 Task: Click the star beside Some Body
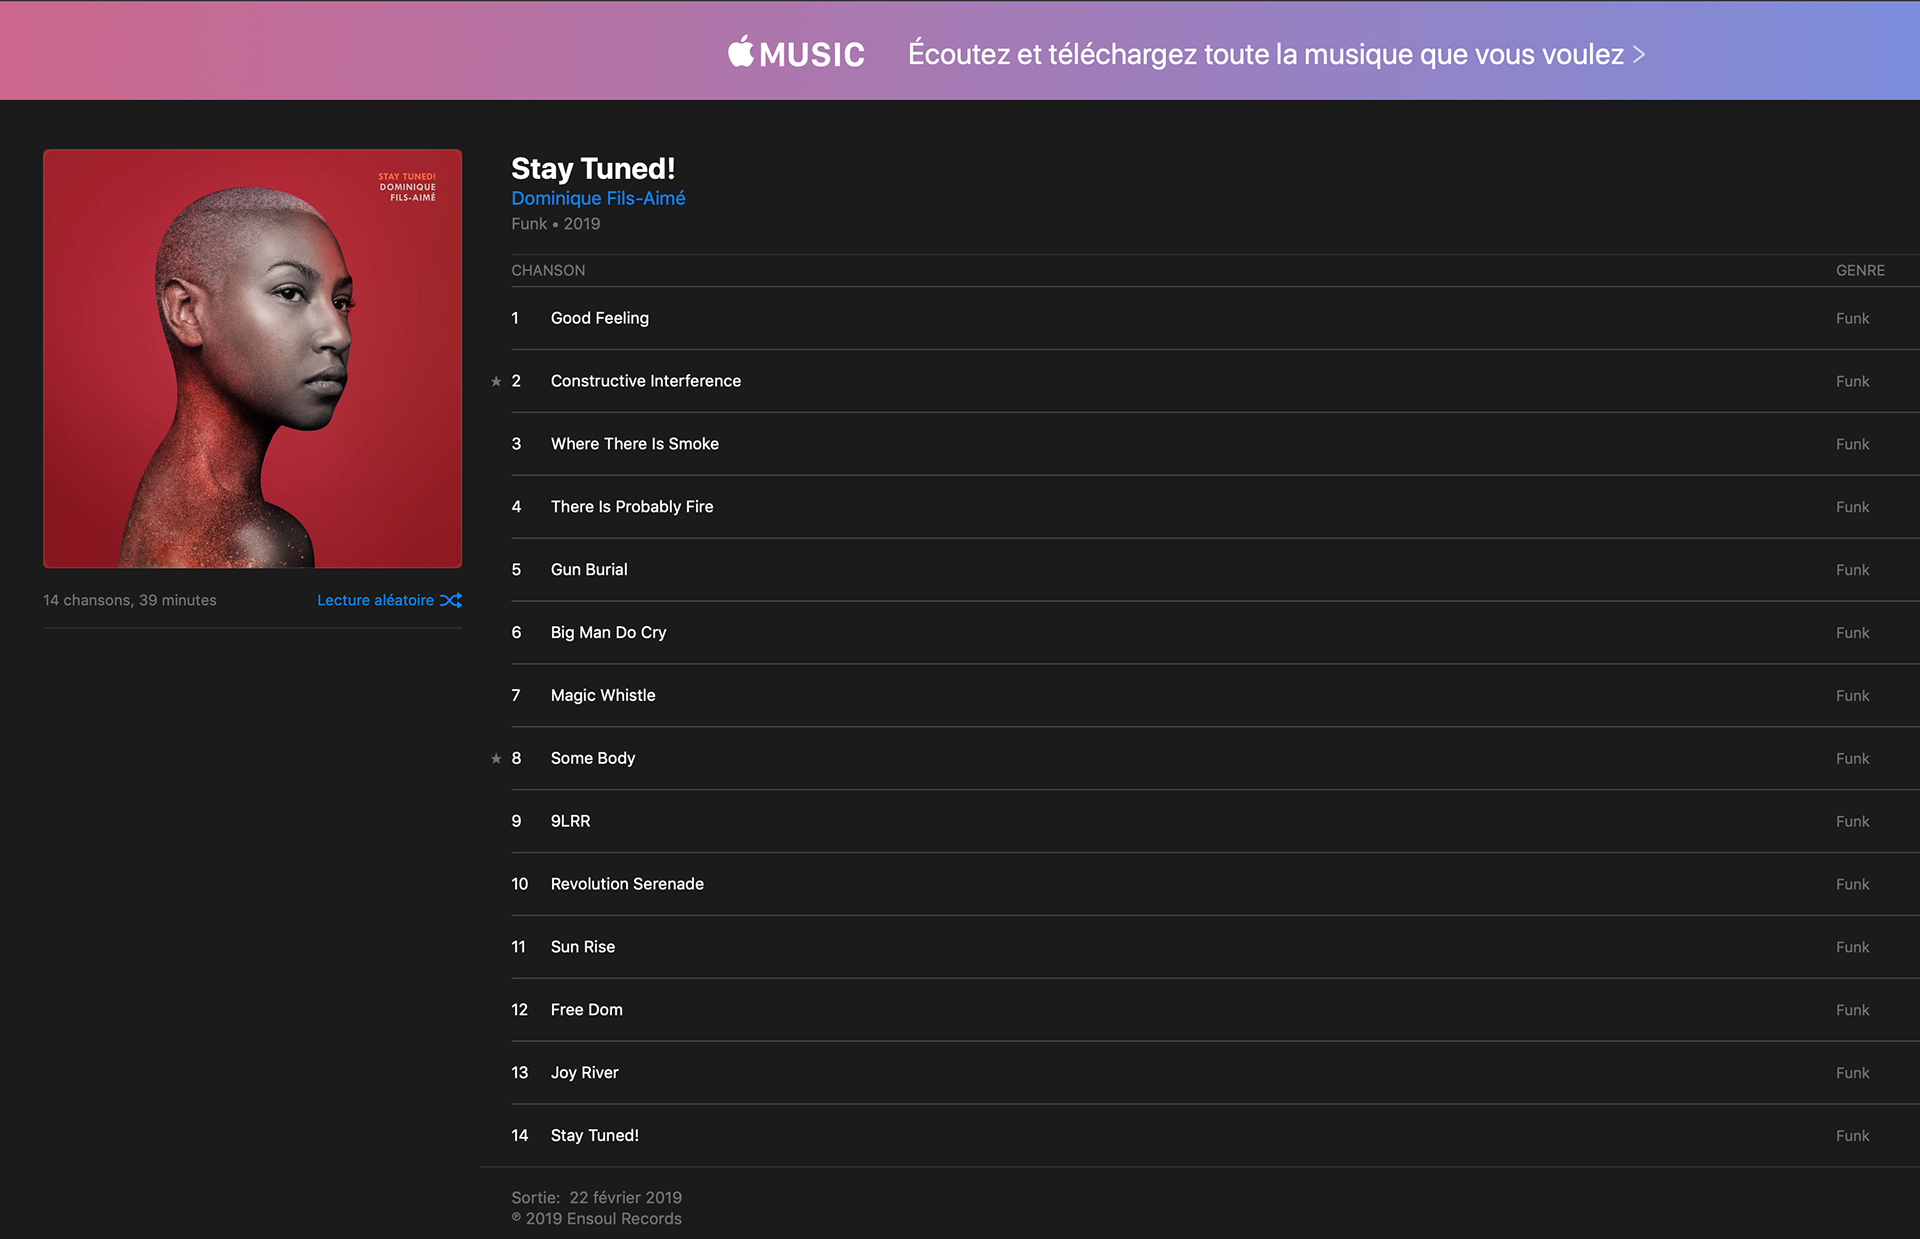[496, 758]
